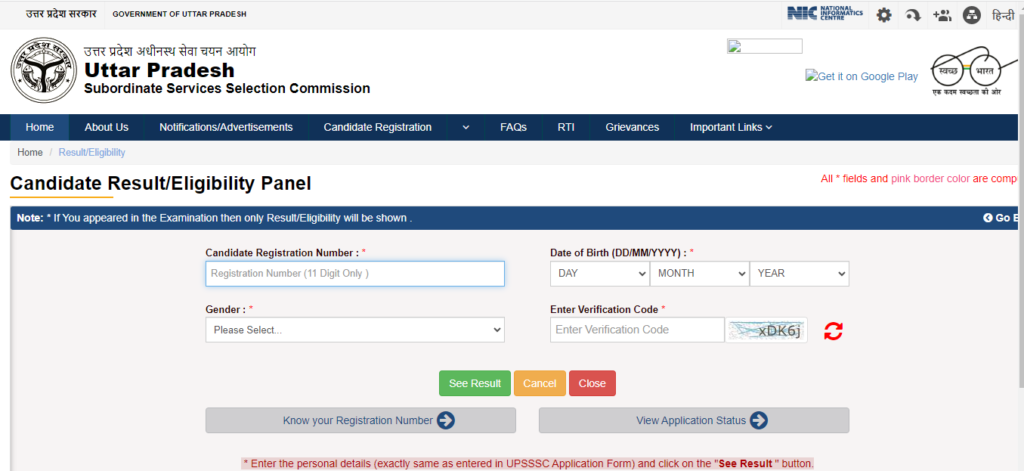Click the settings gear icon in top bar
Screen dimensions: 1024x471
(x=884, y=15)
